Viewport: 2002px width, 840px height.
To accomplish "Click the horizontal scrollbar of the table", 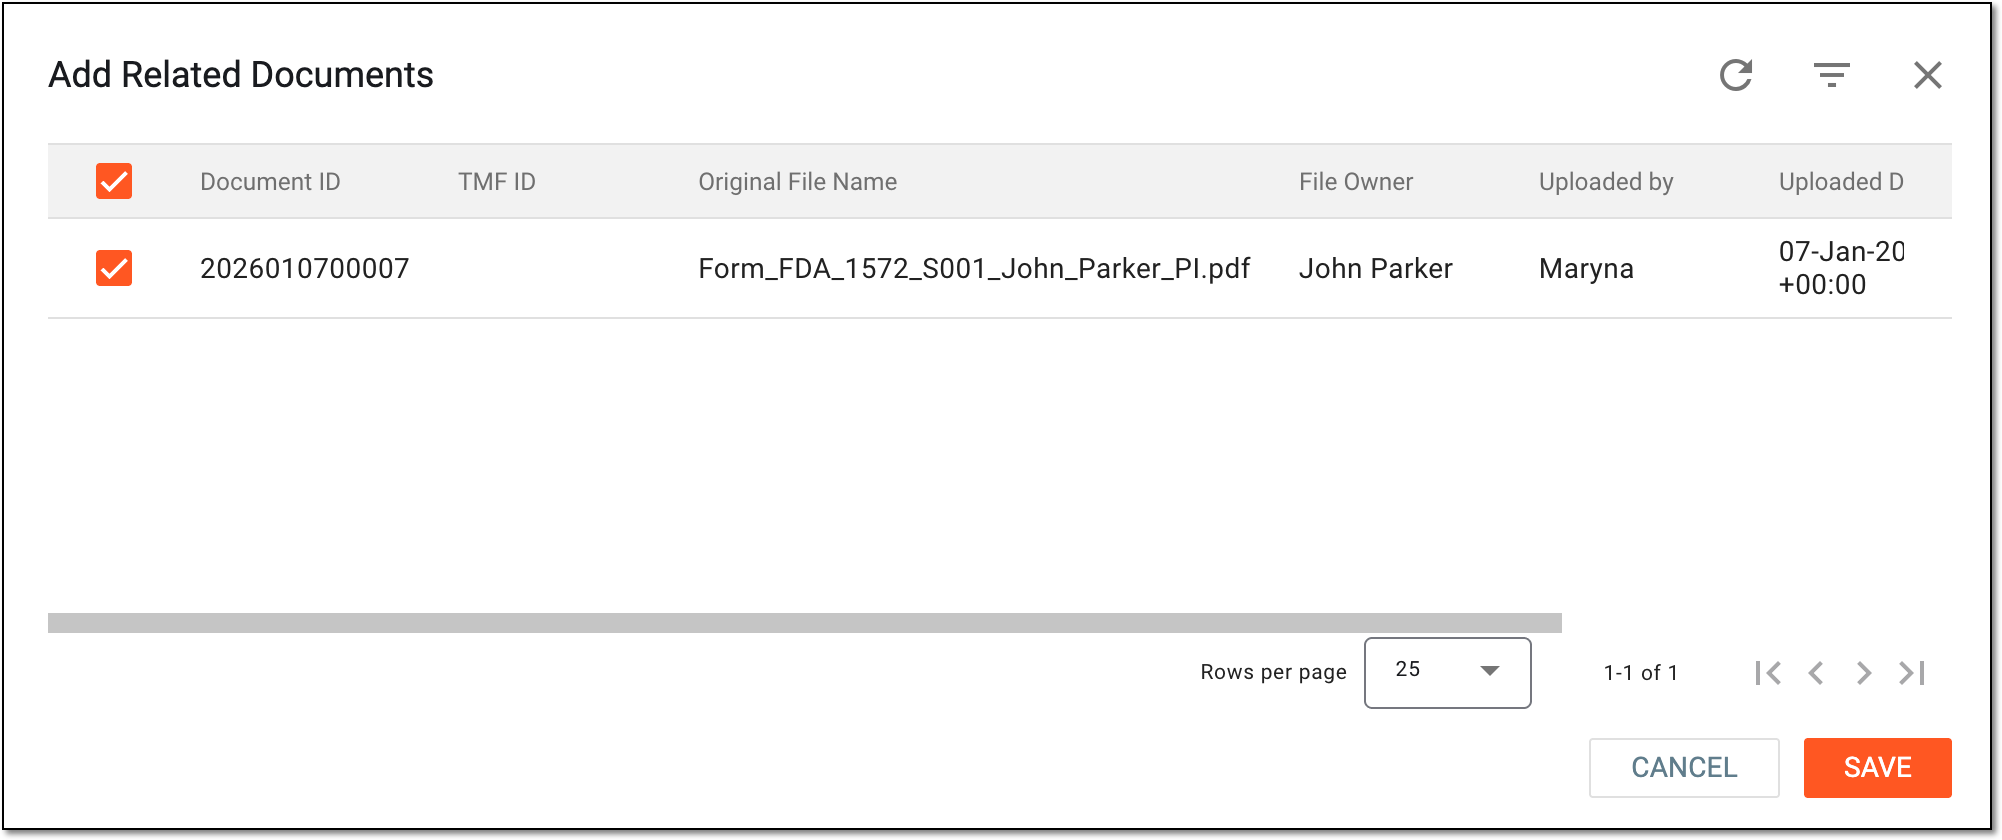I will (x=805, y=623).
